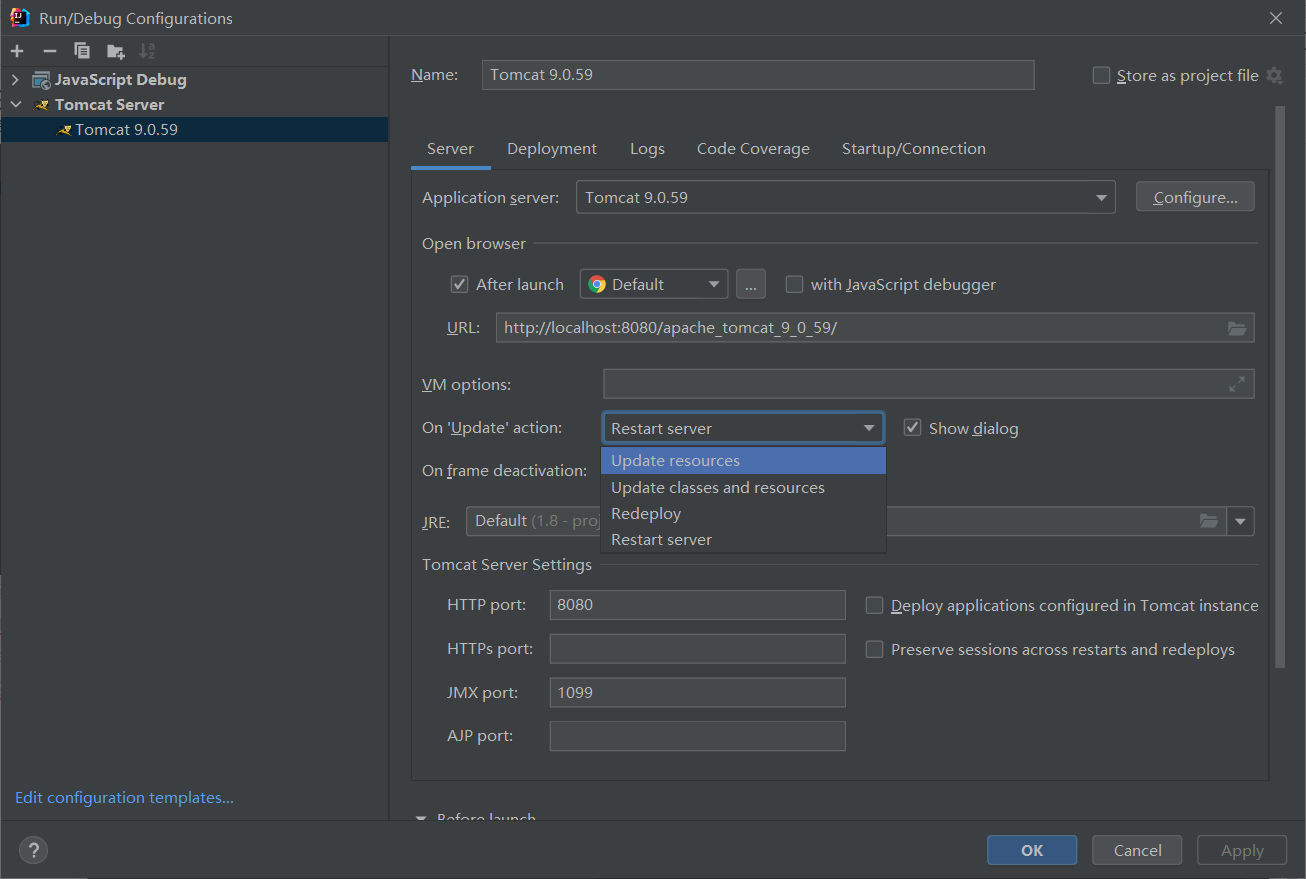Screen dimensions: 1306x879
Task: Choose Update classes and resources option
Action: (743, 488)
